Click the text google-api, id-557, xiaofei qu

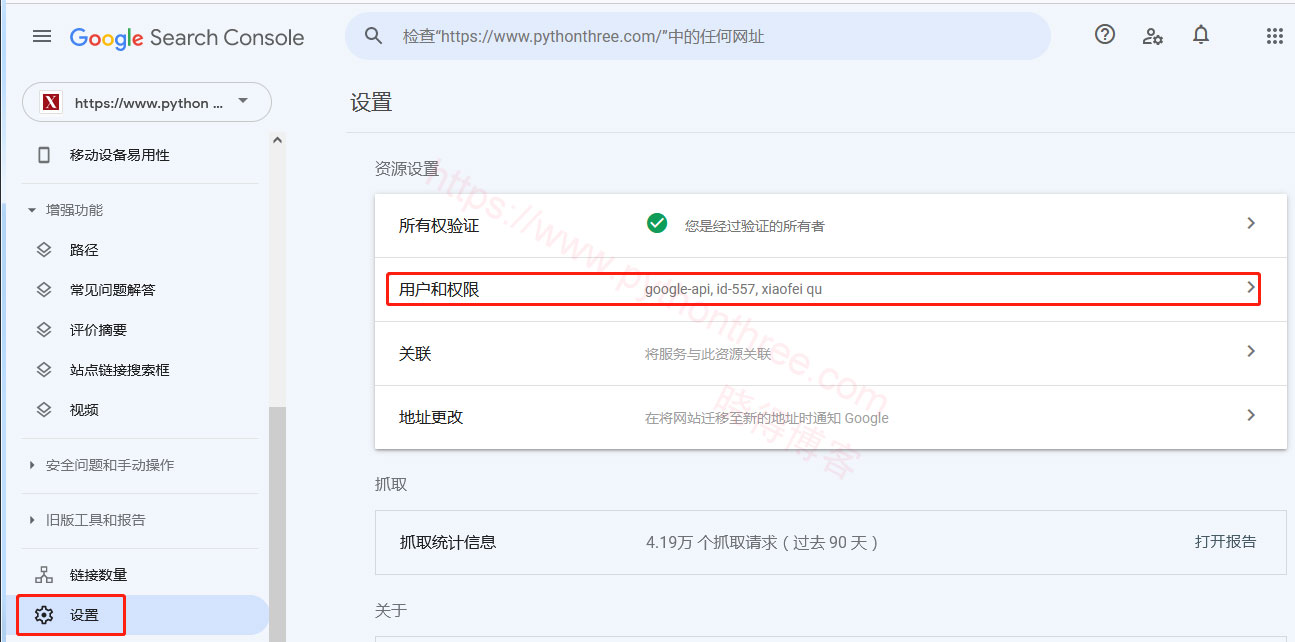pos(733,289)
